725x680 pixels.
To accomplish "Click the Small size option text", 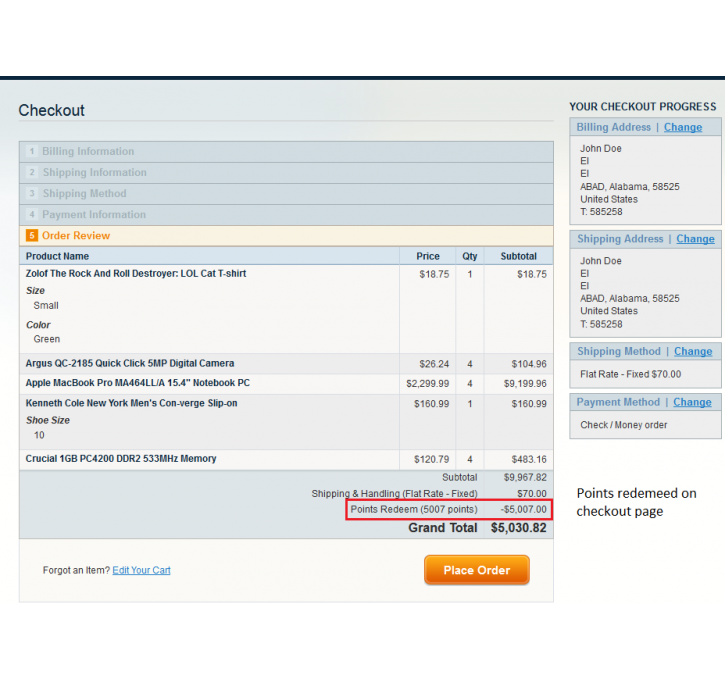I will [x=46, y=306].
